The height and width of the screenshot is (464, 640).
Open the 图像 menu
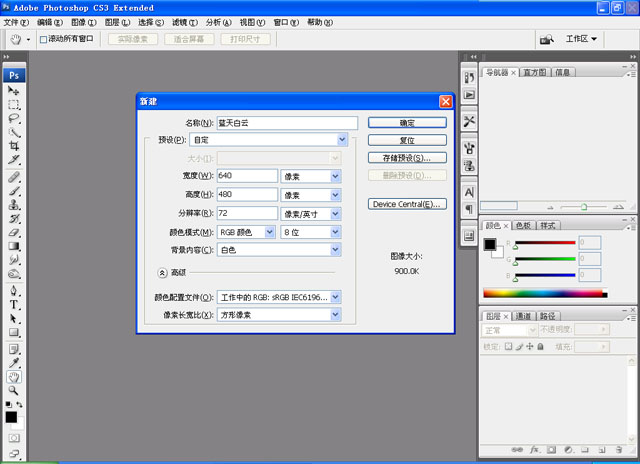pyautogui.click(x=84, y=22)
